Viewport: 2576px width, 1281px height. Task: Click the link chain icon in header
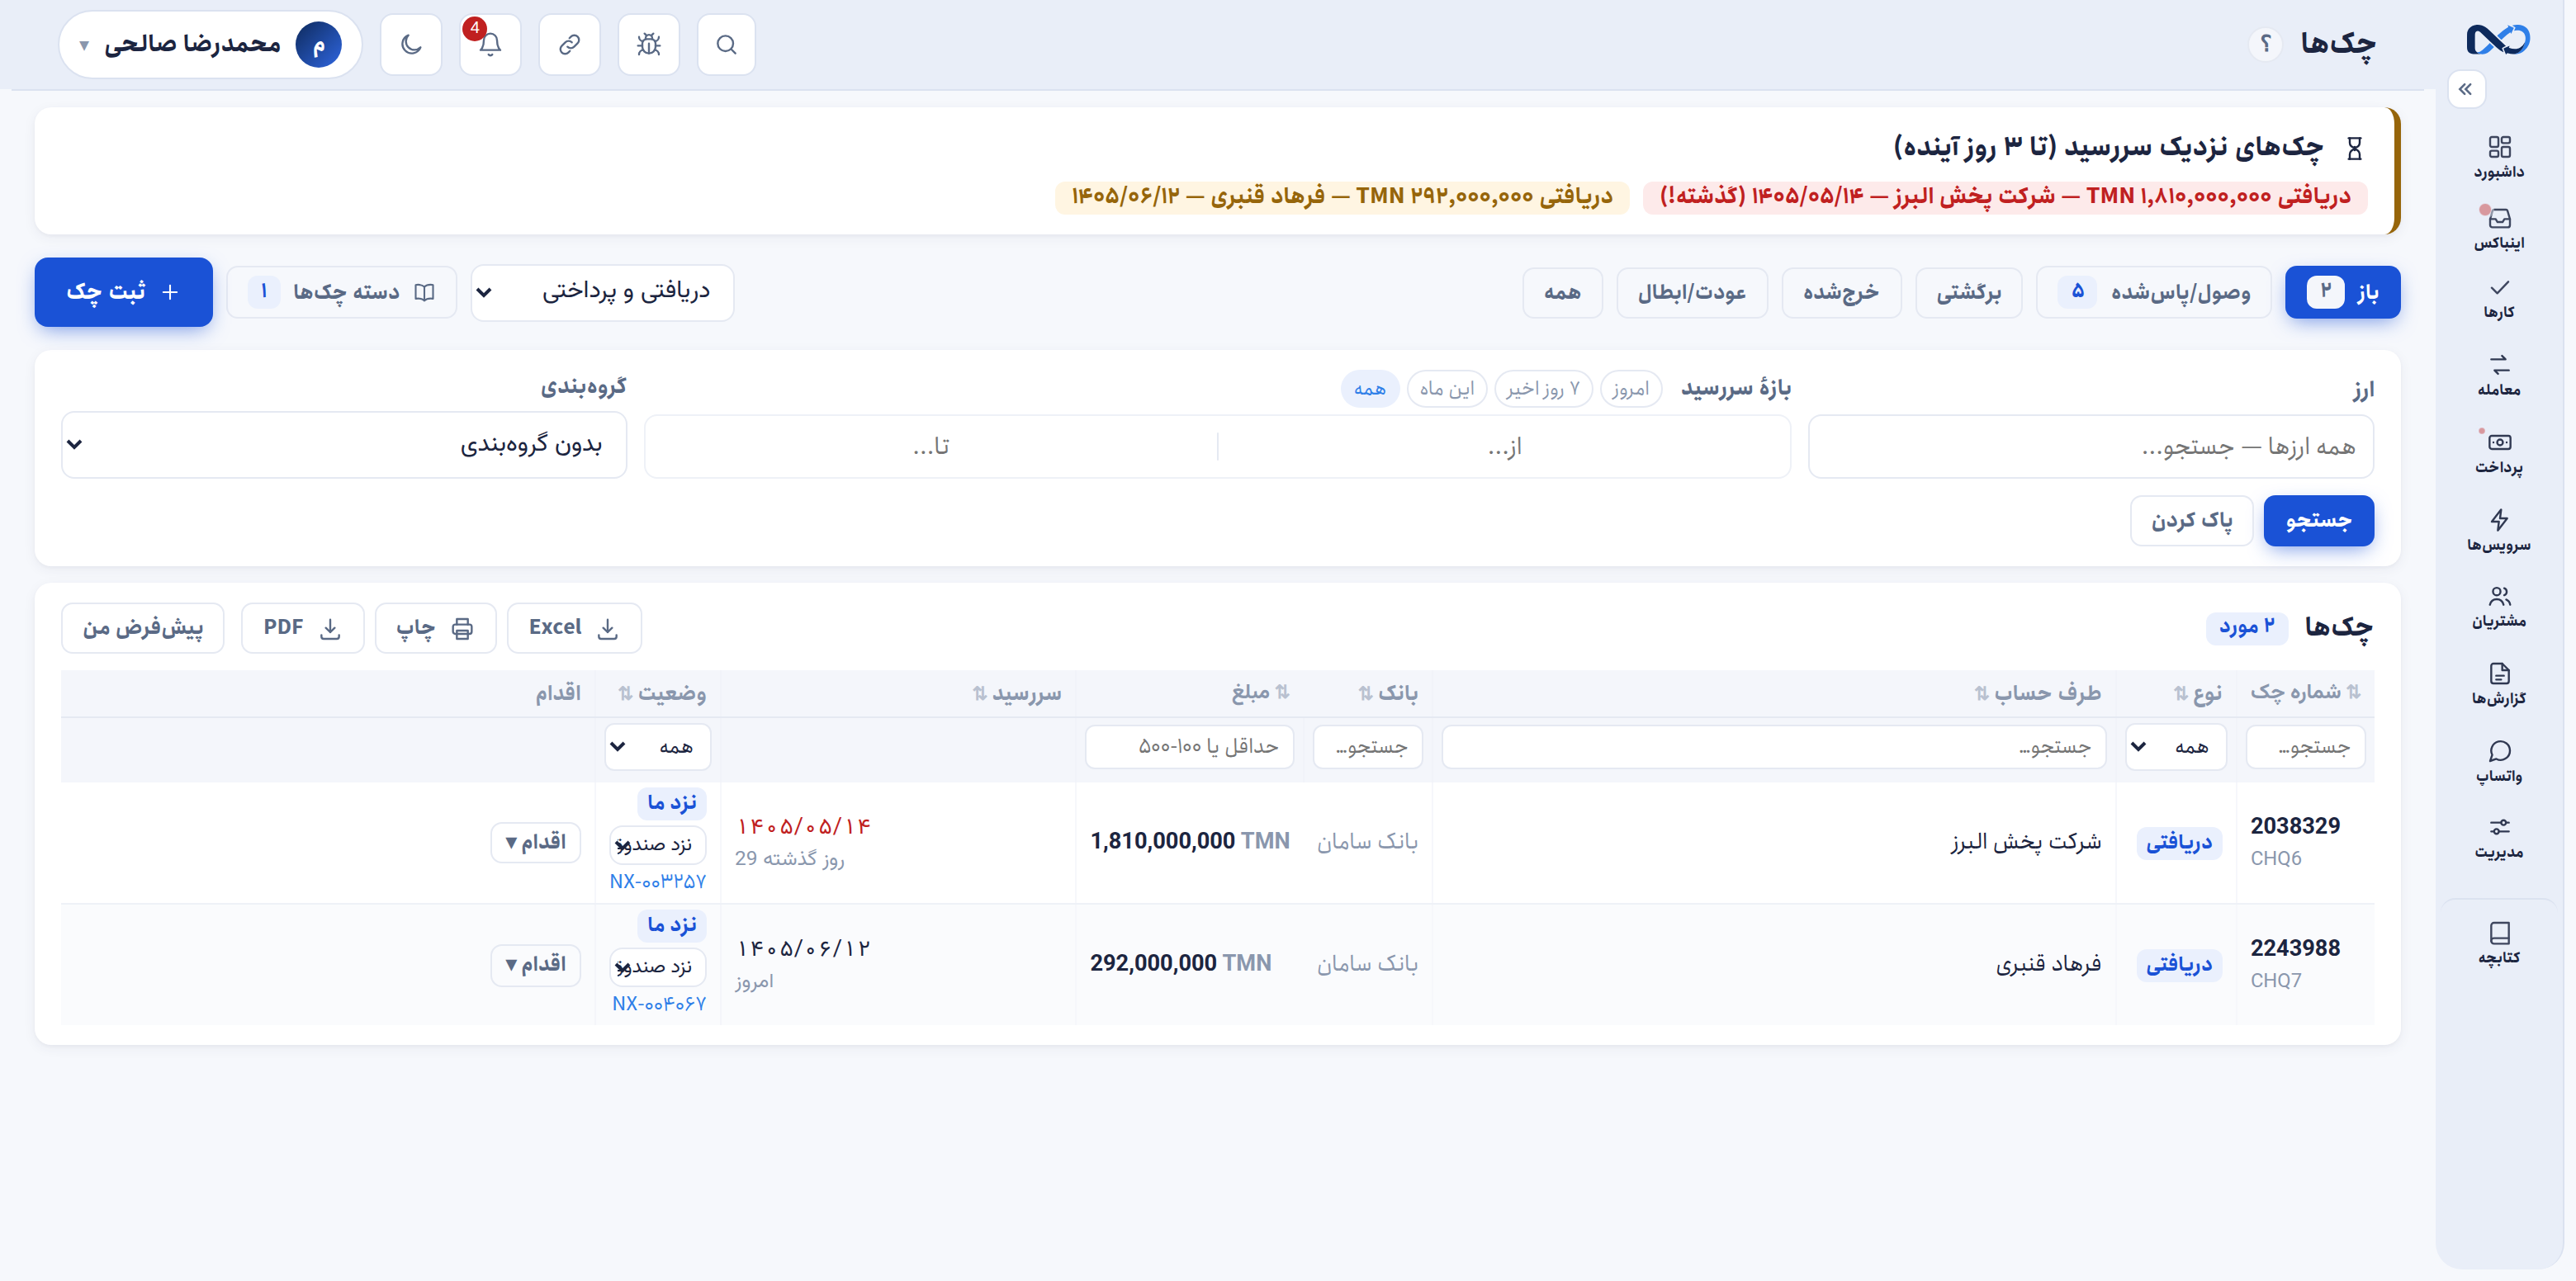click(569, 44)
